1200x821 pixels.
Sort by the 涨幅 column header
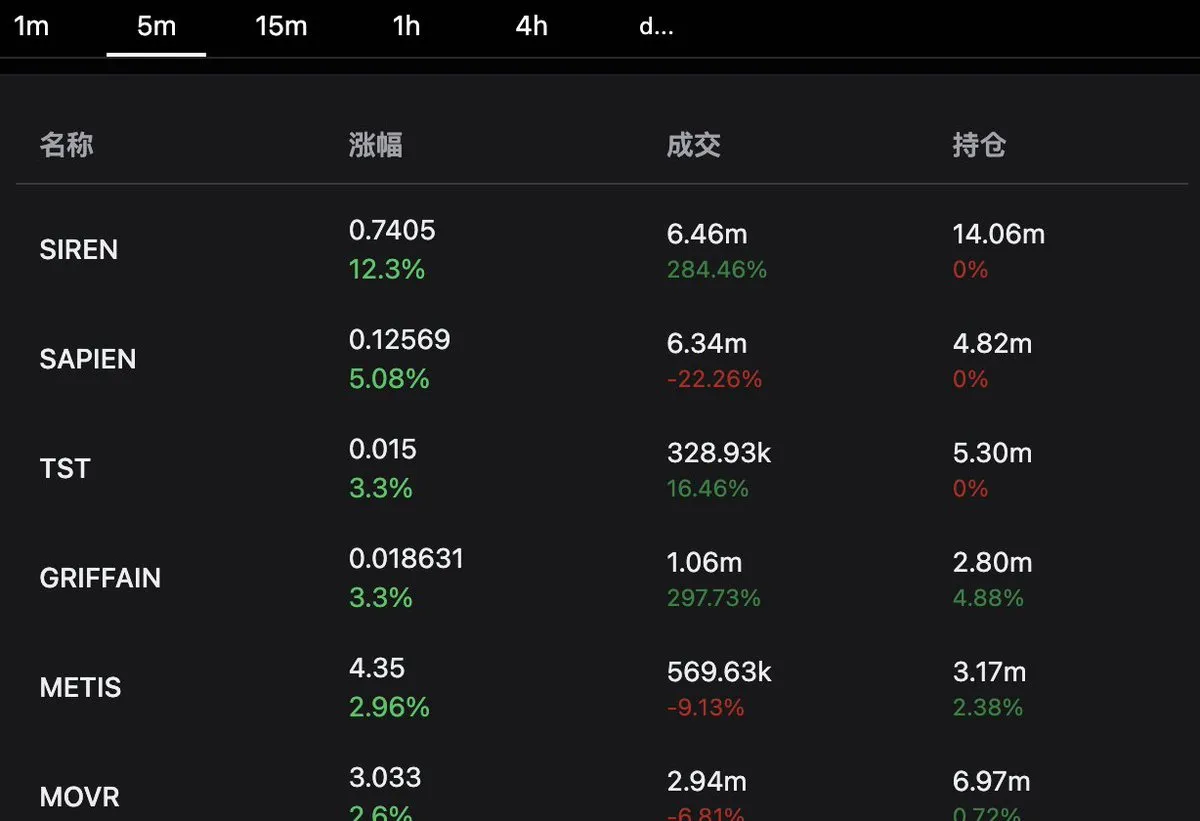click(375, 145)
